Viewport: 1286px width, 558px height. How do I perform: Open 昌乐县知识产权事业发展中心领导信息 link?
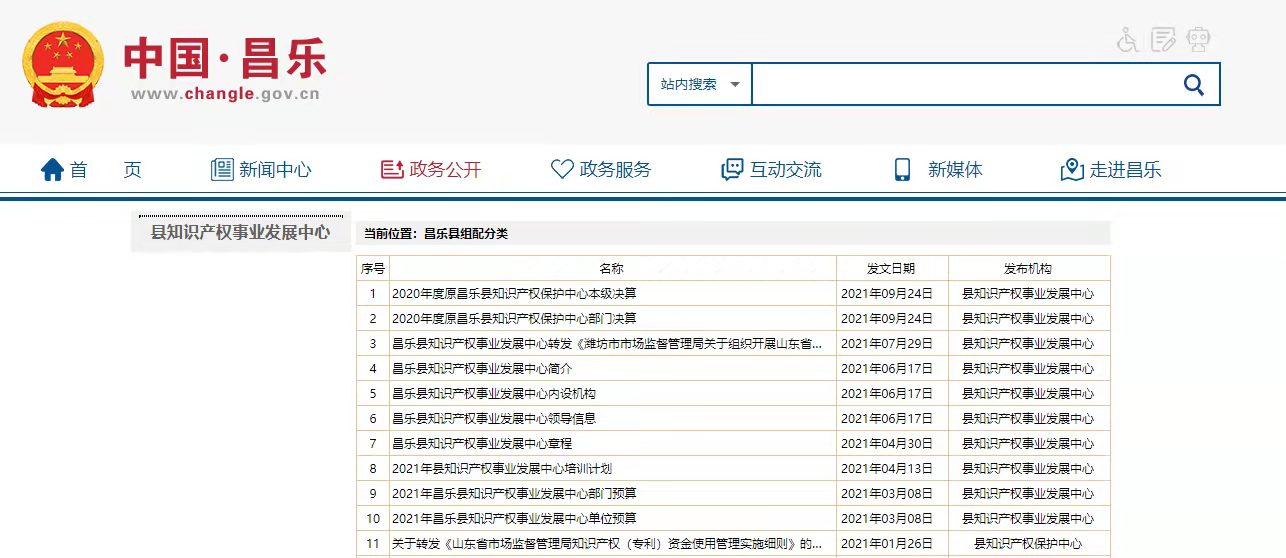pos(494,419)
